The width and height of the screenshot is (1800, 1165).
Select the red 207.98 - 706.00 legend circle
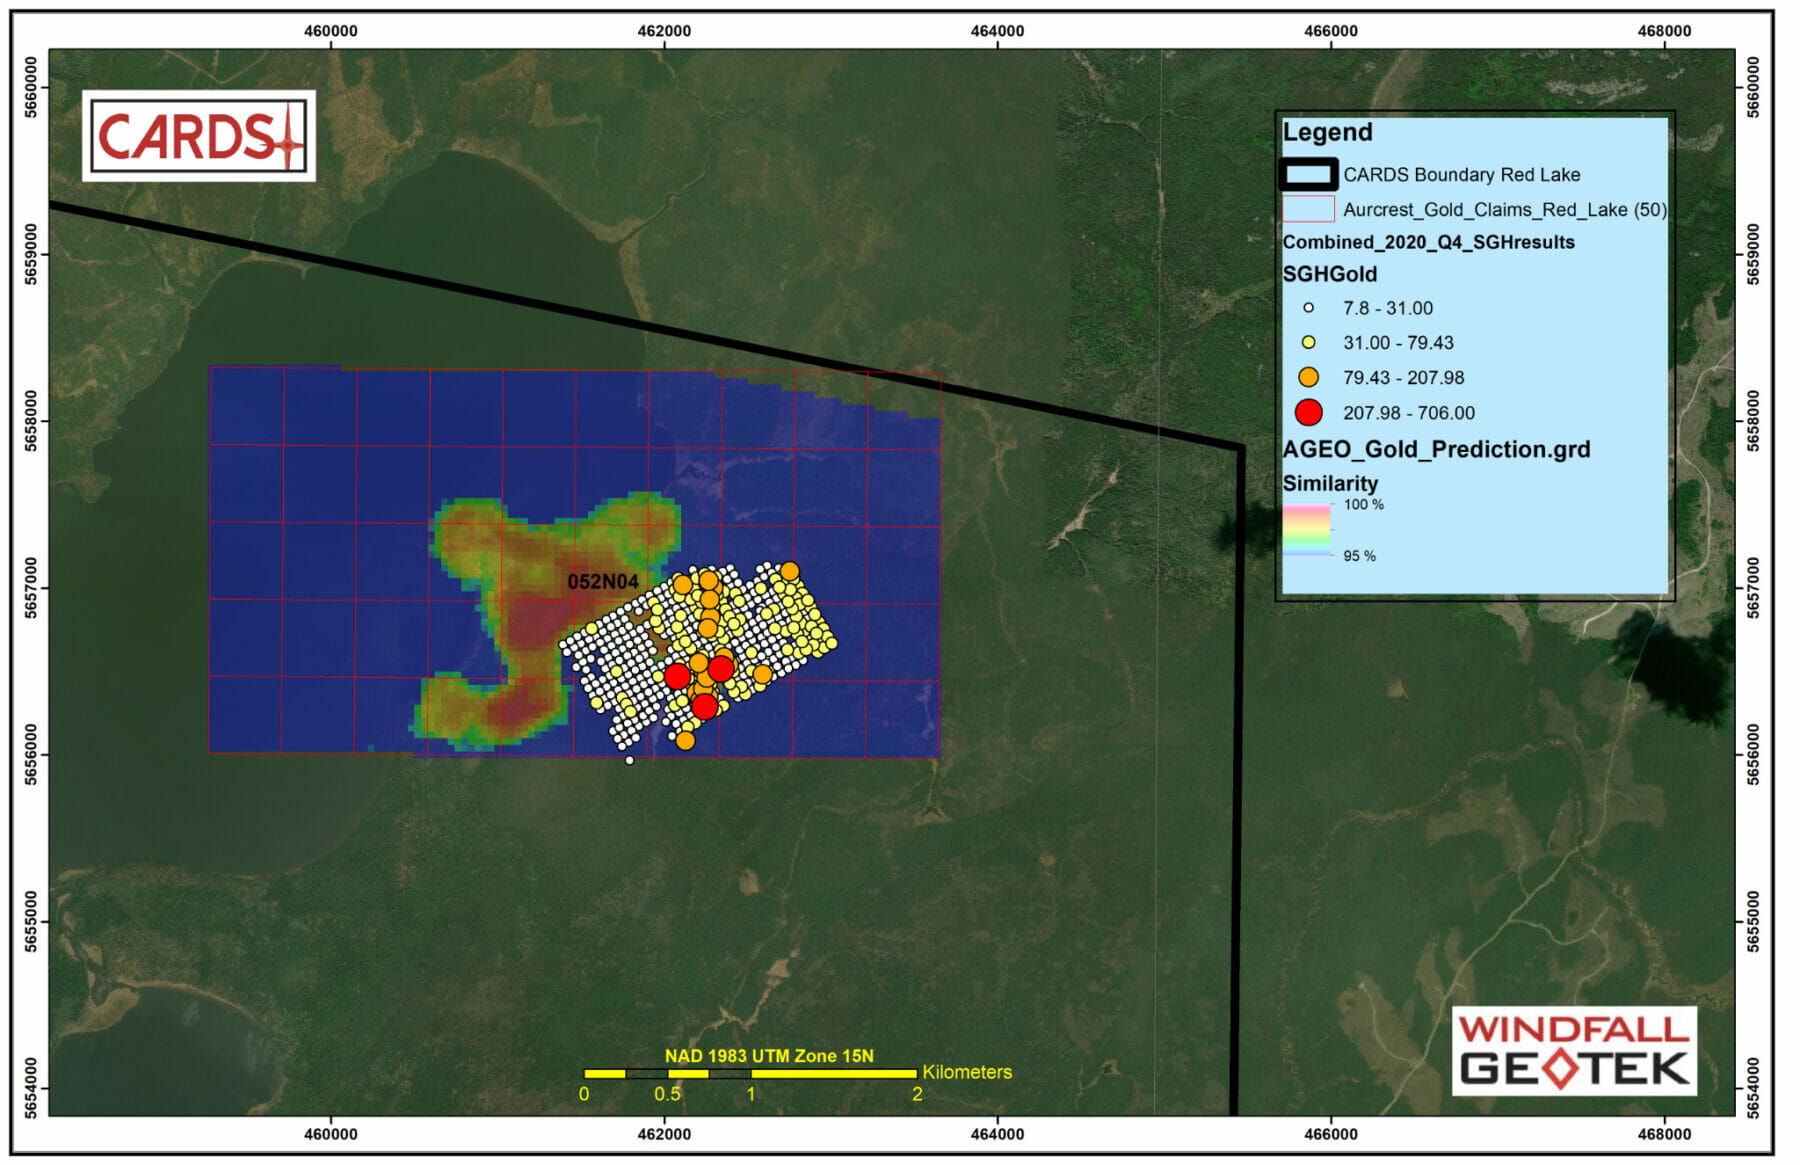coord(1308,412)
